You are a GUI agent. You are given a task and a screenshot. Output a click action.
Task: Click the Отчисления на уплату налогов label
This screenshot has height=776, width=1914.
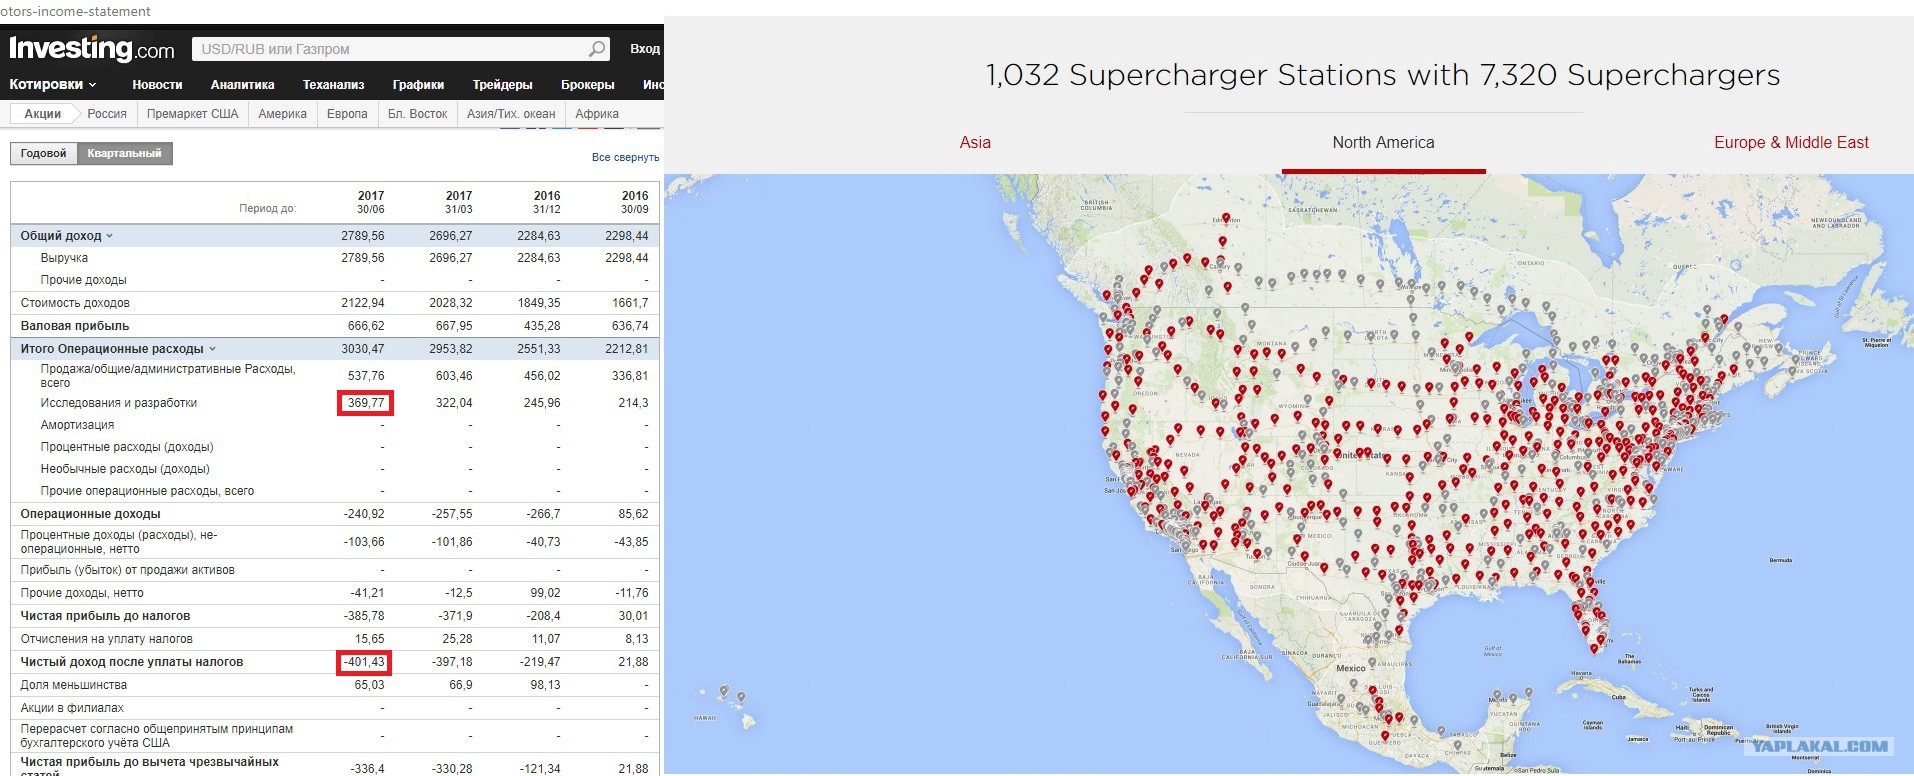click(x=107, y=639)
